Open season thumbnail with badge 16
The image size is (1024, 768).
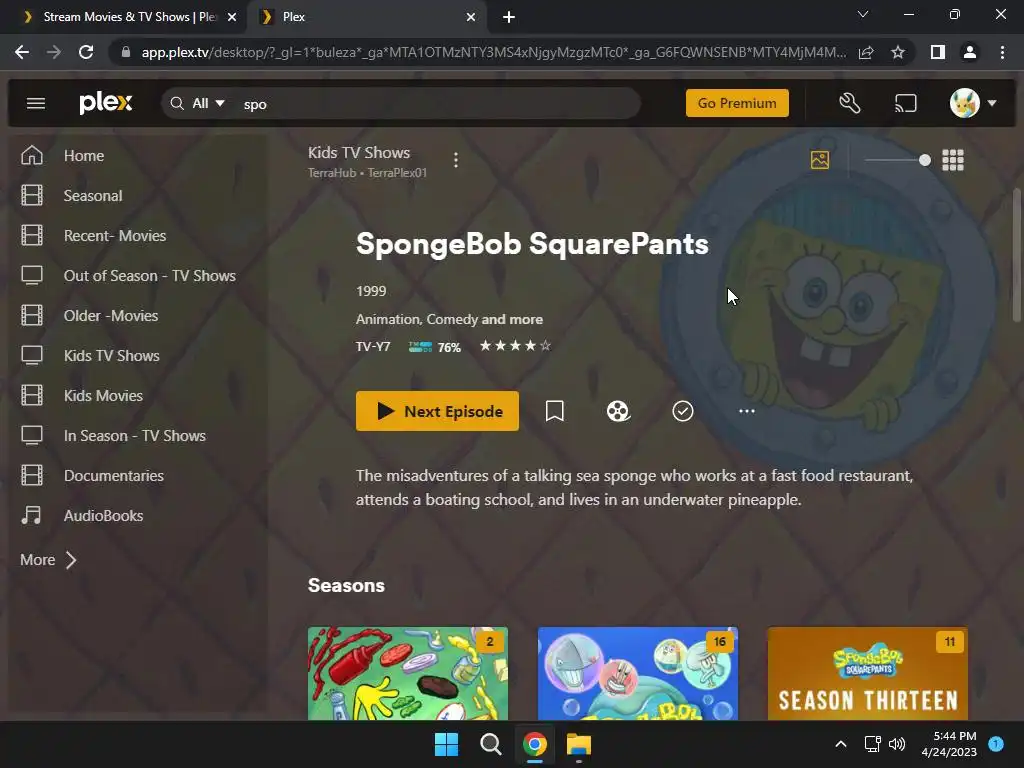click(637, 673)
